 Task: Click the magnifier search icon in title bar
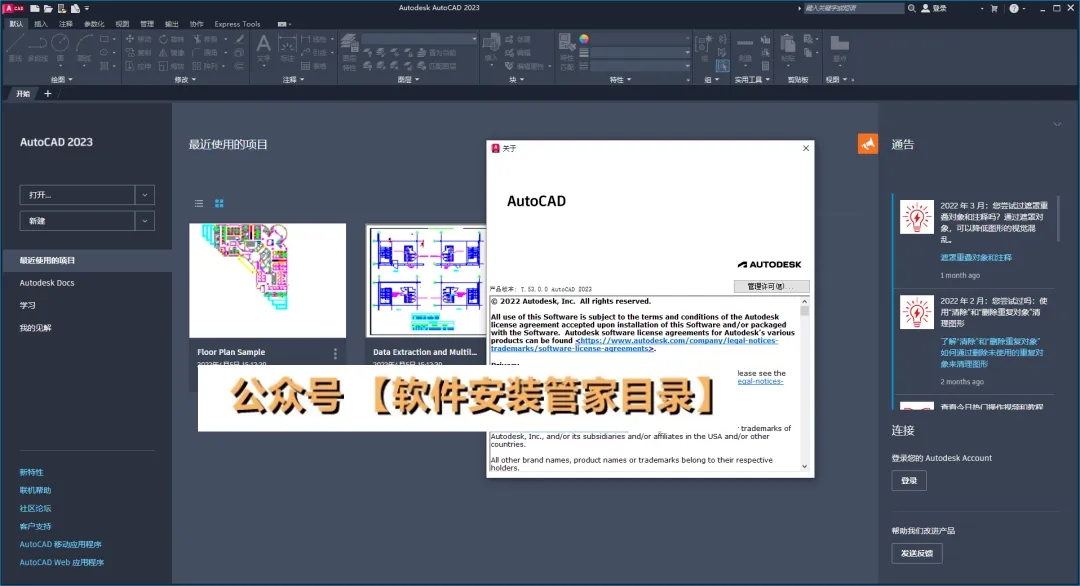tap(911, 8)
